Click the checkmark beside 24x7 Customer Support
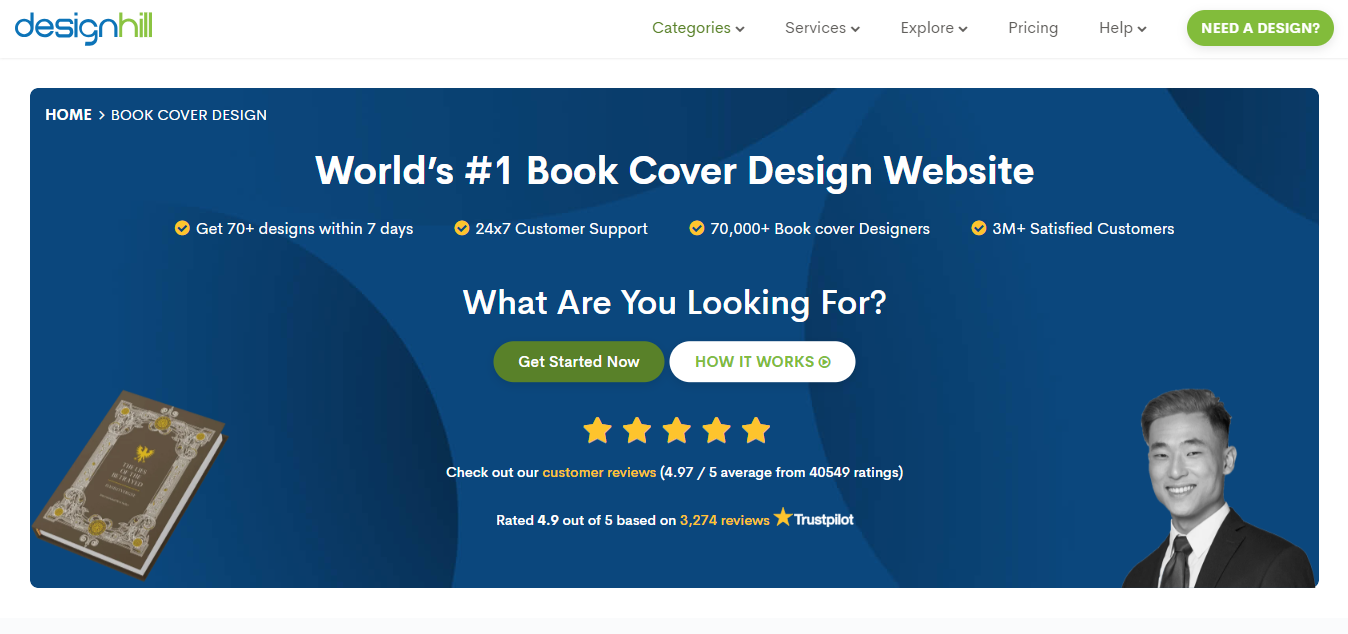Image resolution: width=1348 pixels, height=634 pixels. point(462,228)
